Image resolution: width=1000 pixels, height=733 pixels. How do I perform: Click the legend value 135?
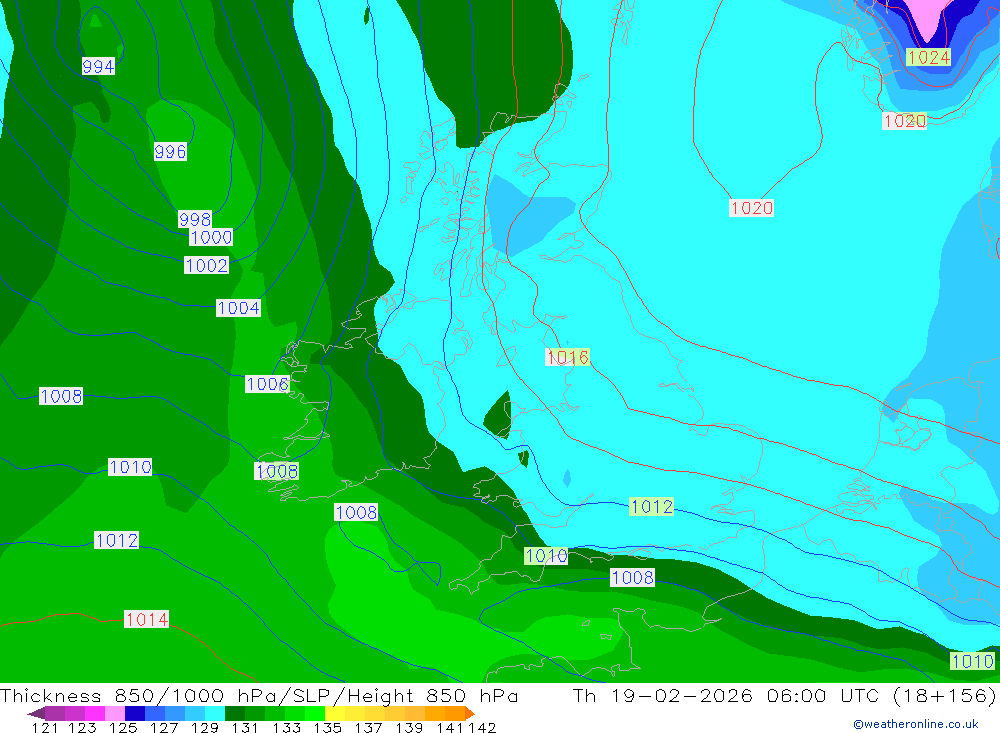pos(327,728)
